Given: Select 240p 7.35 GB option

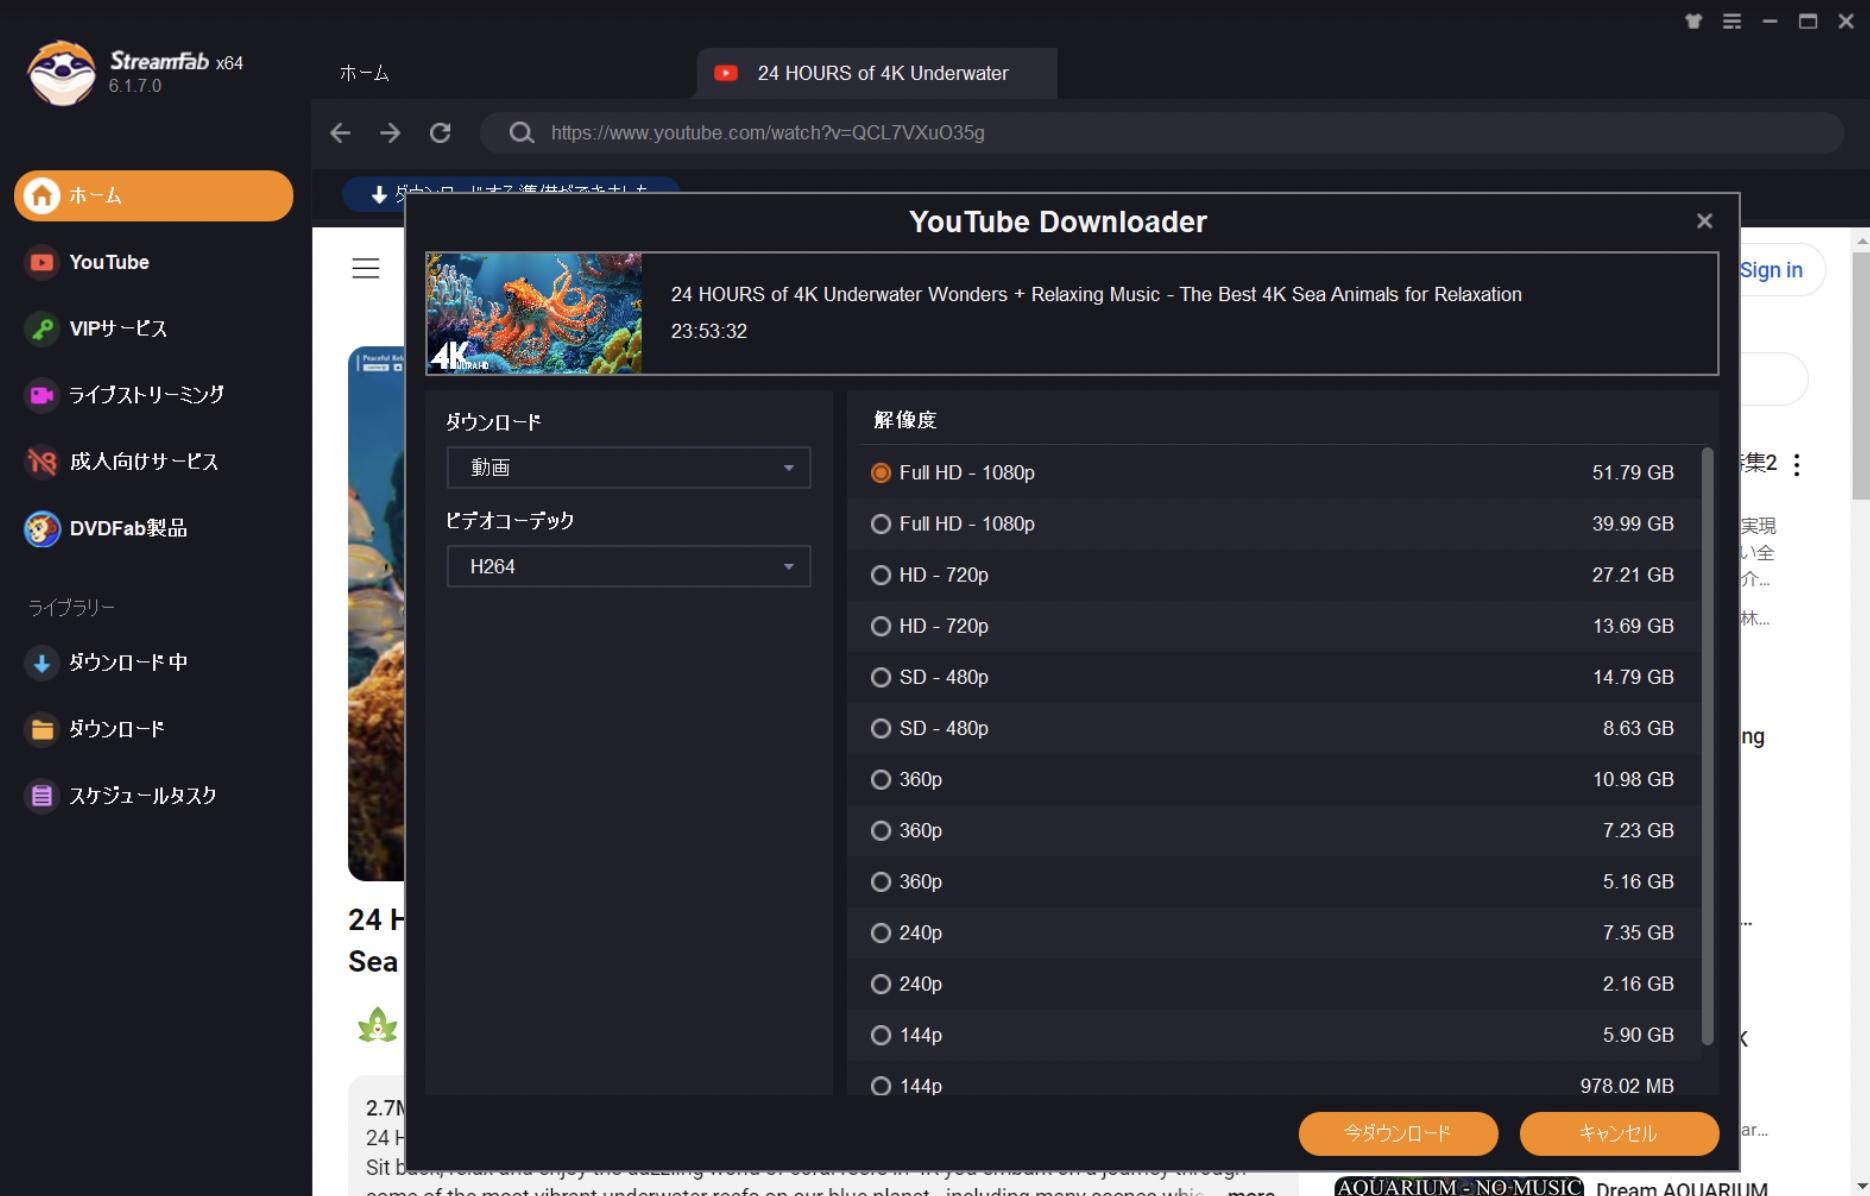Looking at the screenshot, I should (x=1273, y=933).
